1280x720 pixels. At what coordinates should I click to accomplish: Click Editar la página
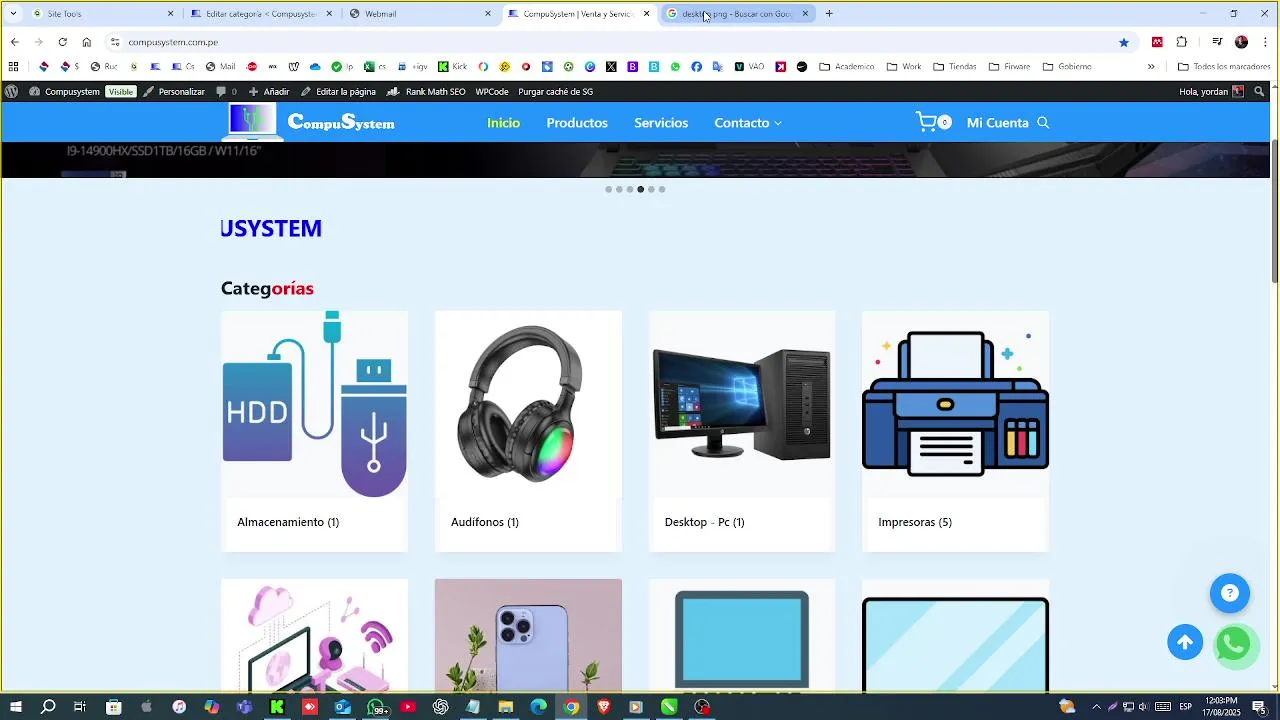(339, 91)
